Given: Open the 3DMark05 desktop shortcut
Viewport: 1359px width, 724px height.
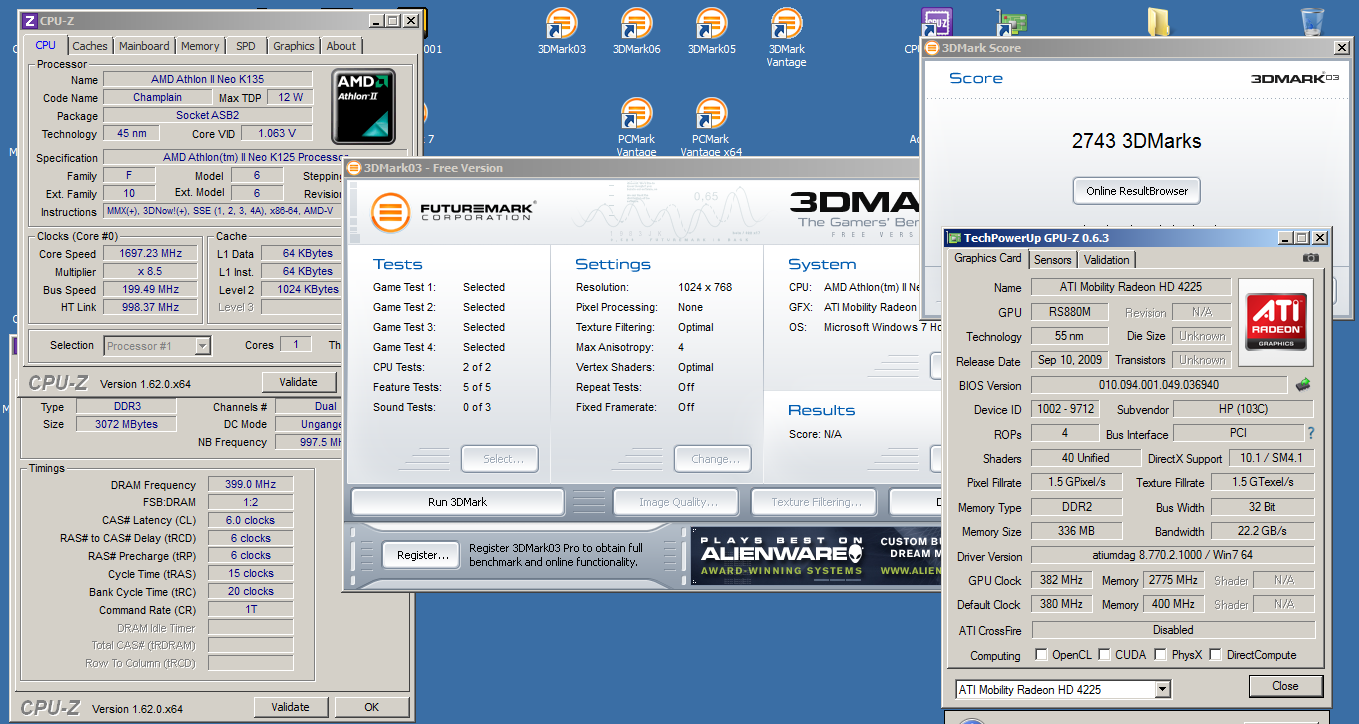Looking at the screenshot, I should pos(711,31).
